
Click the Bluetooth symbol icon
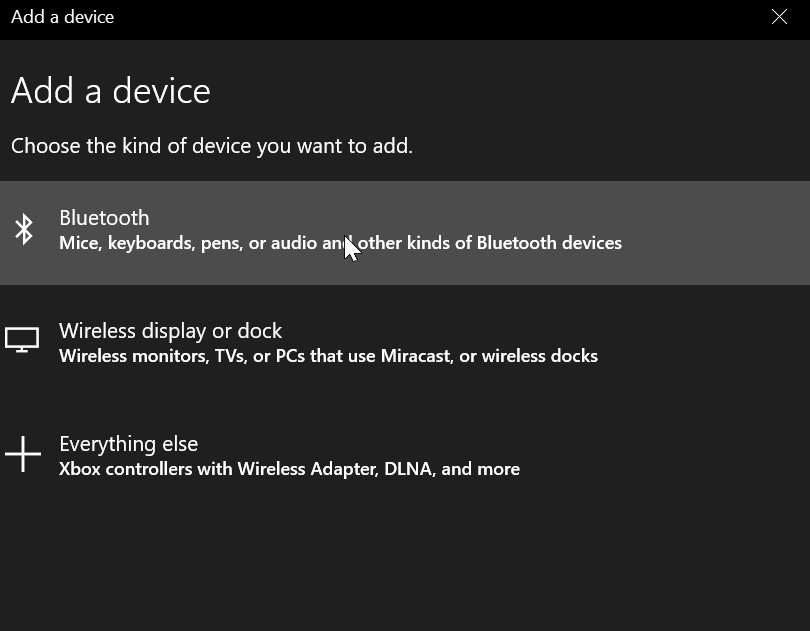[24, 229]
